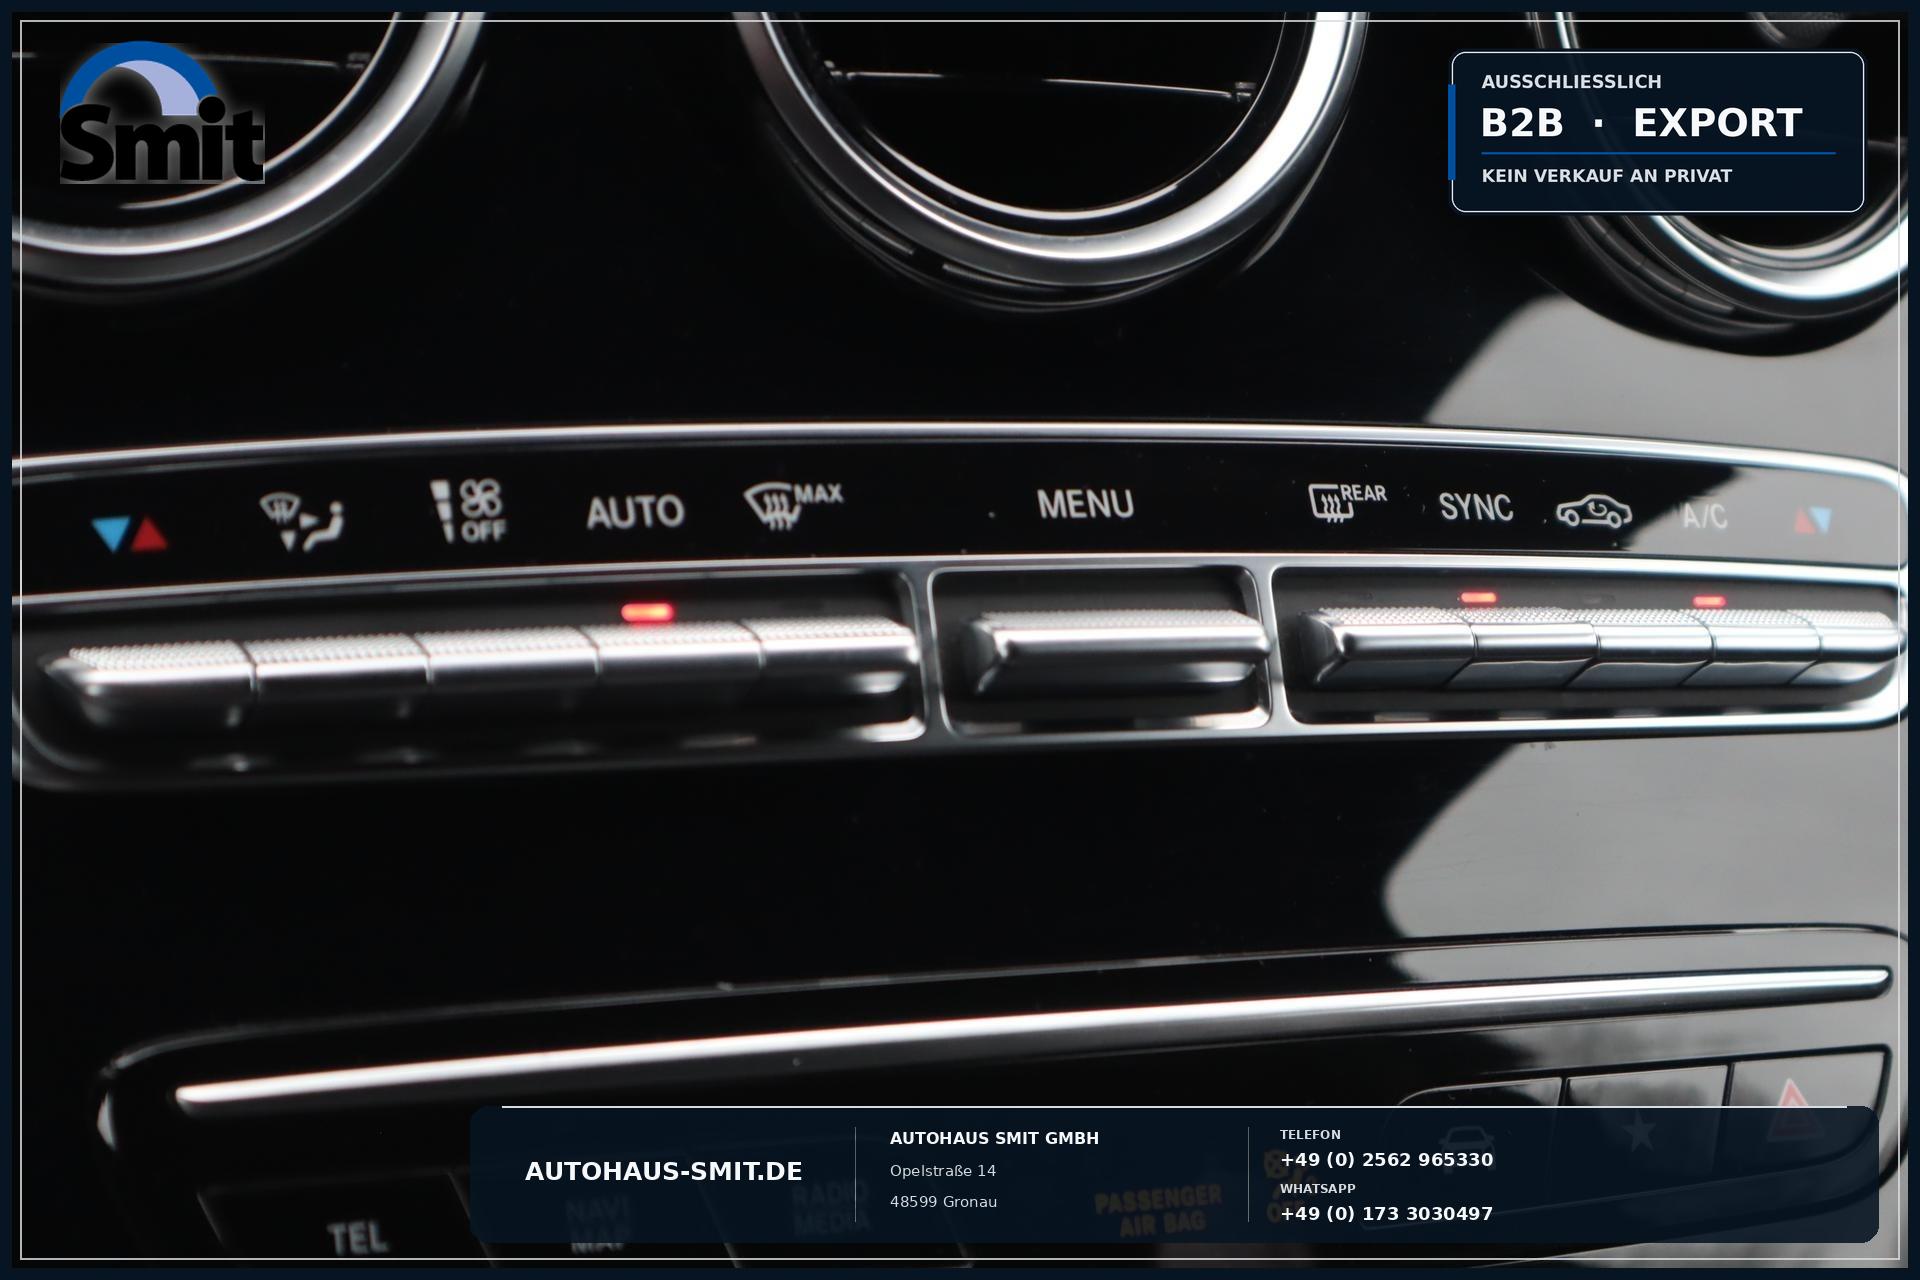Viewport: 1920px width, 1280px height.
Task: Click the MENU label on the climate panel
Action: (x=1085, y=504)
